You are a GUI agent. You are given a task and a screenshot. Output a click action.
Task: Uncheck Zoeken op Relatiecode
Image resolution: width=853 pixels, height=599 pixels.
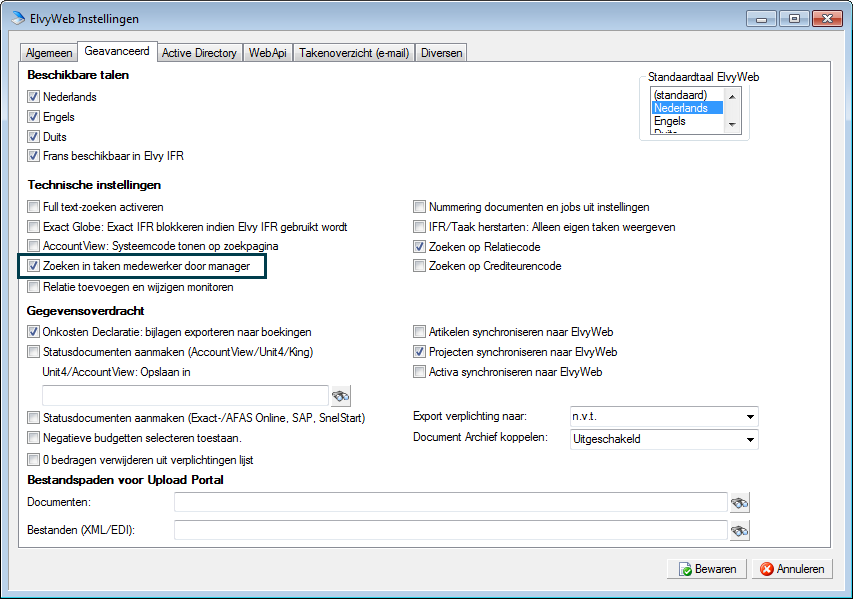(x=419, y=247)
